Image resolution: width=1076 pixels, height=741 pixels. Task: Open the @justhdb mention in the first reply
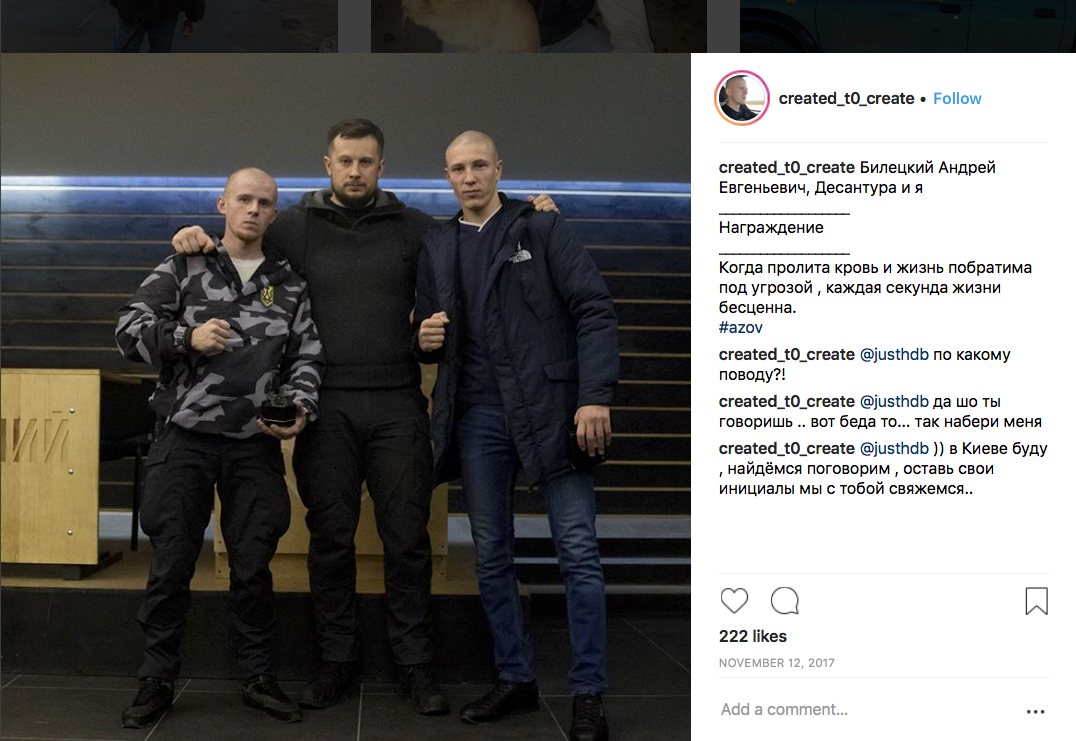point(894,355)
